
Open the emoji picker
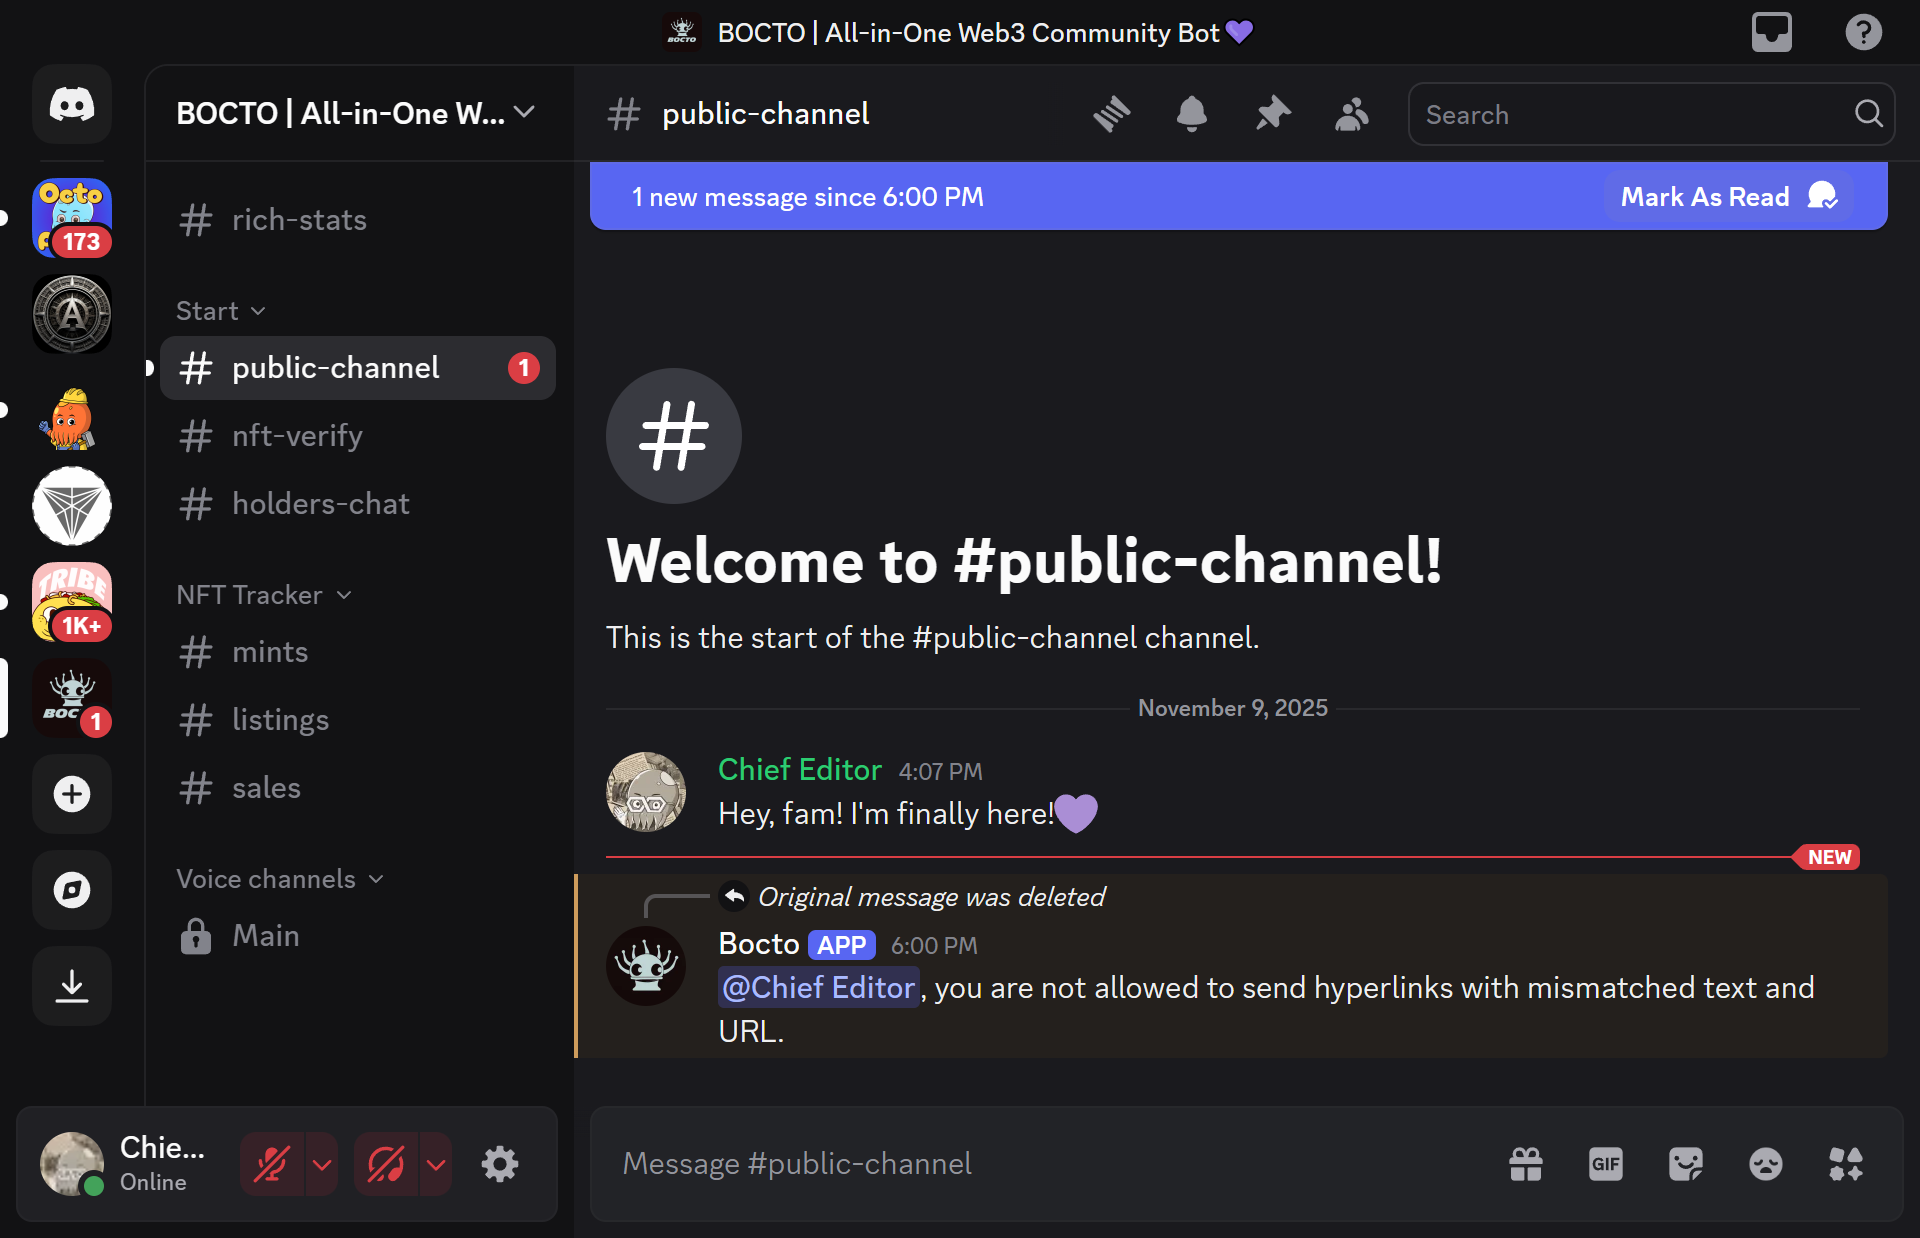click(x=1765, y=1164)
